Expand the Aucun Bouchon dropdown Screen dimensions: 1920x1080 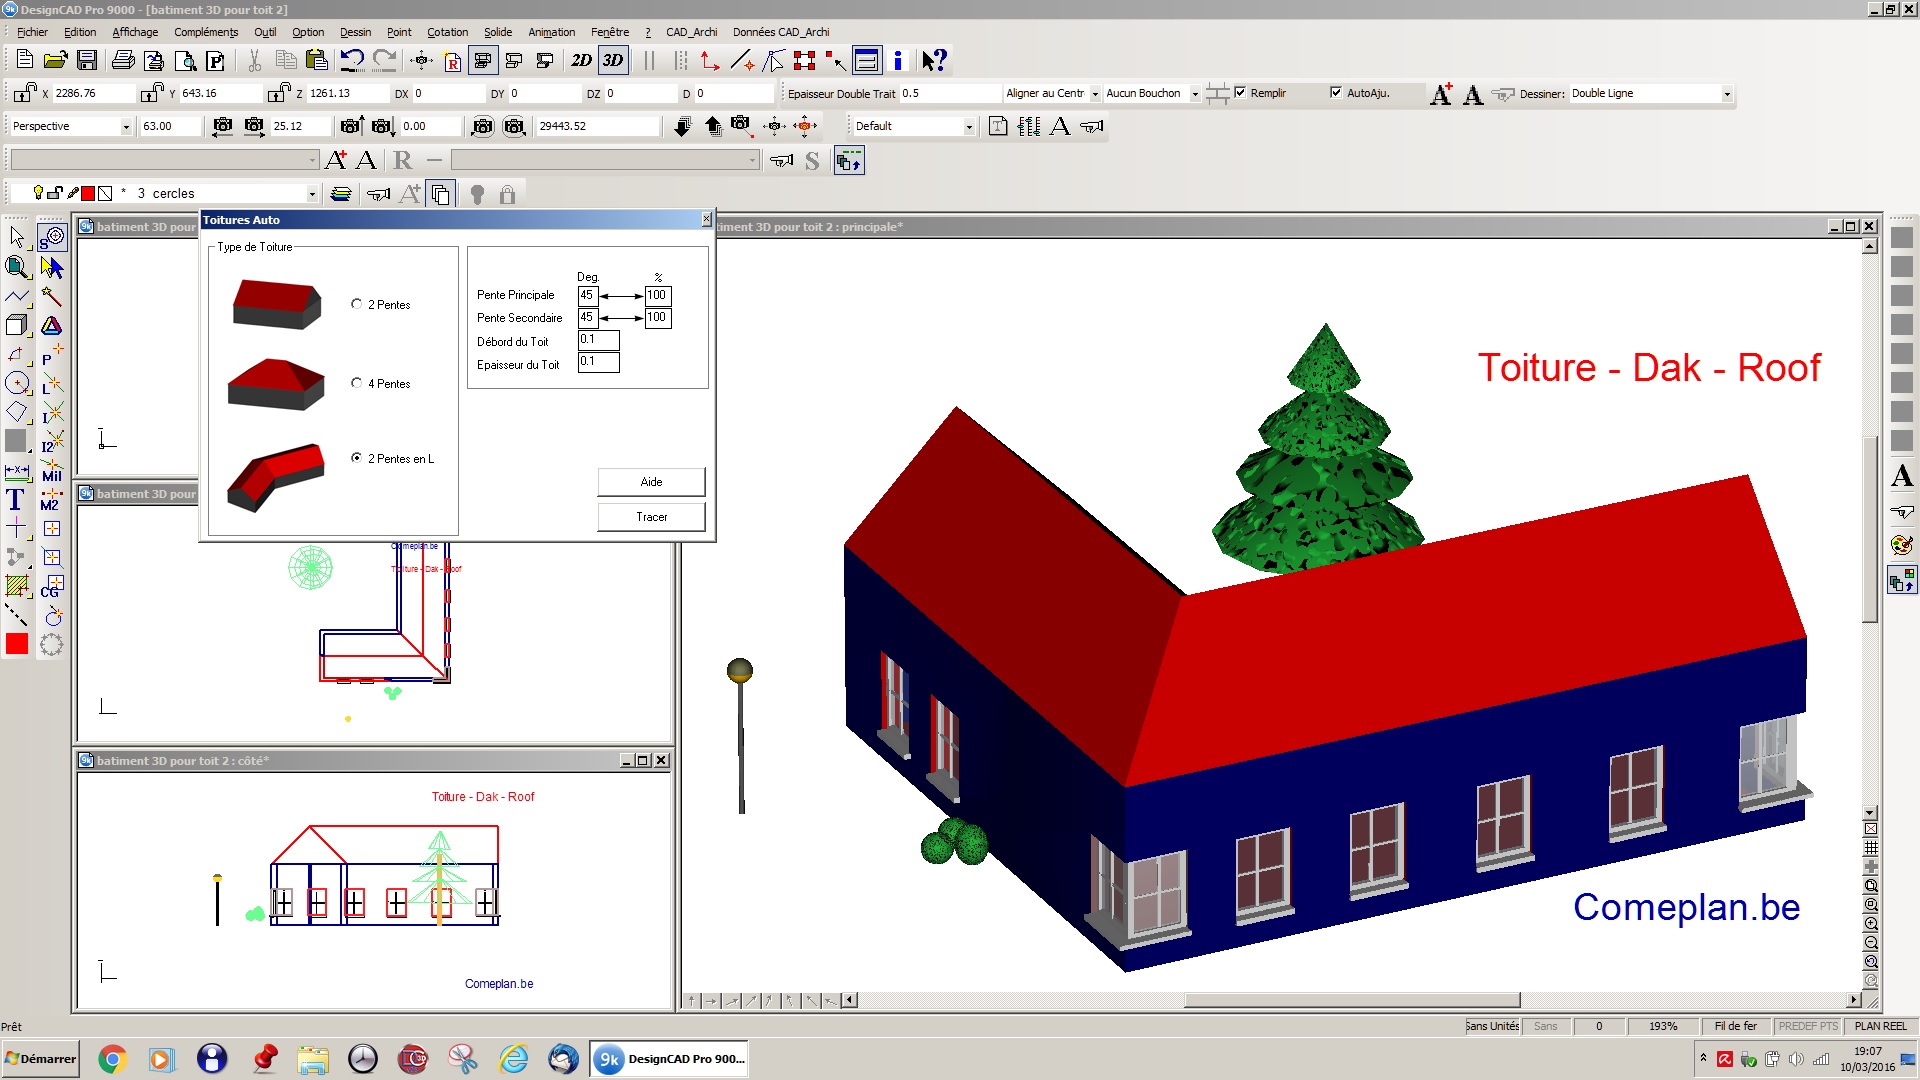(x=1195, y=94)
